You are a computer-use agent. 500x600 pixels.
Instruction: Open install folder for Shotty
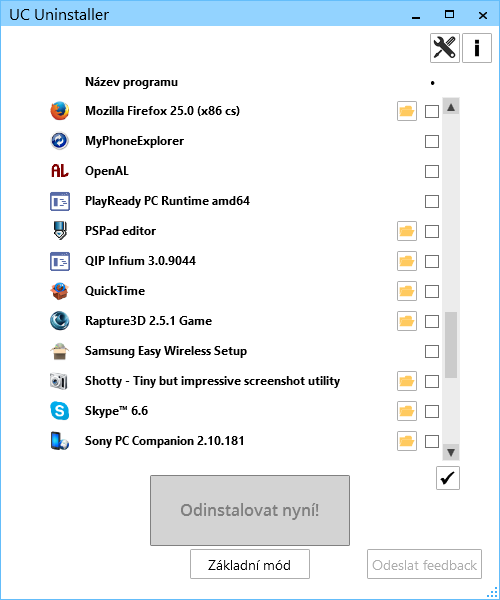pos(407,381)
